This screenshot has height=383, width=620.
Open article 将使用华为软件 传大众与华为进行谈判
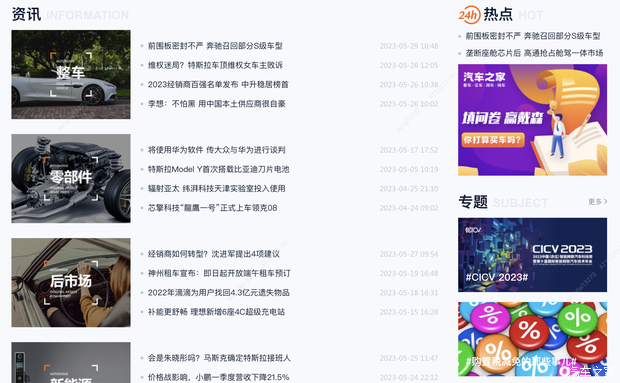coord(217,150)
